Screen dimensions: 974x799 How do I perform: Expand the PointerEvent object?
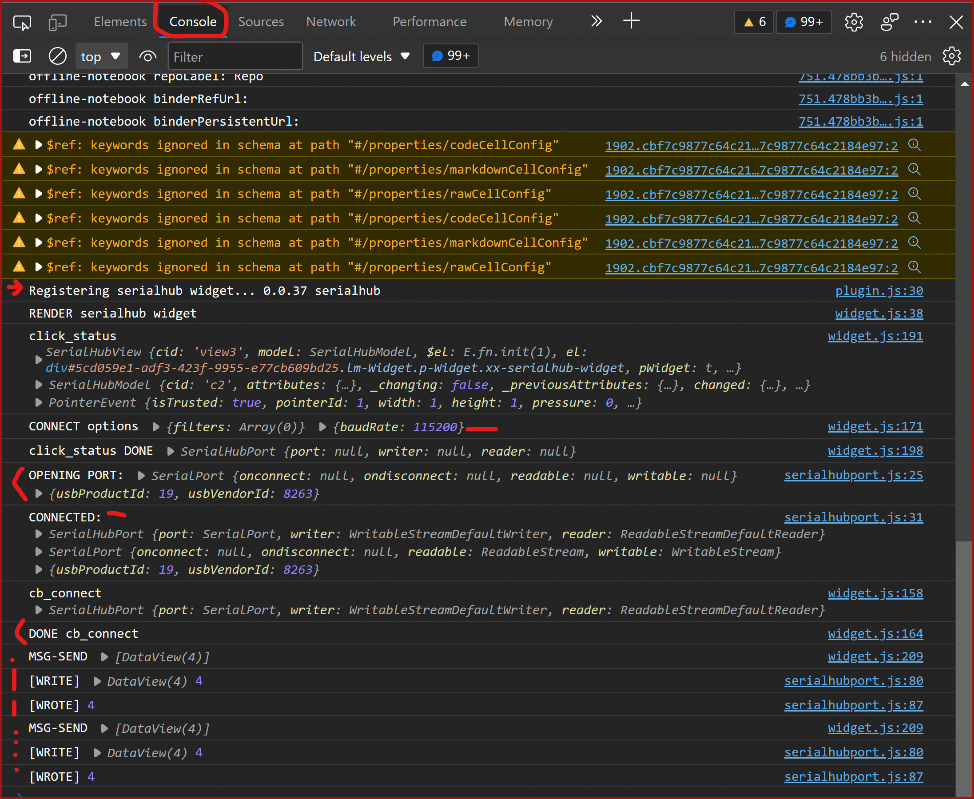point(39,403)
